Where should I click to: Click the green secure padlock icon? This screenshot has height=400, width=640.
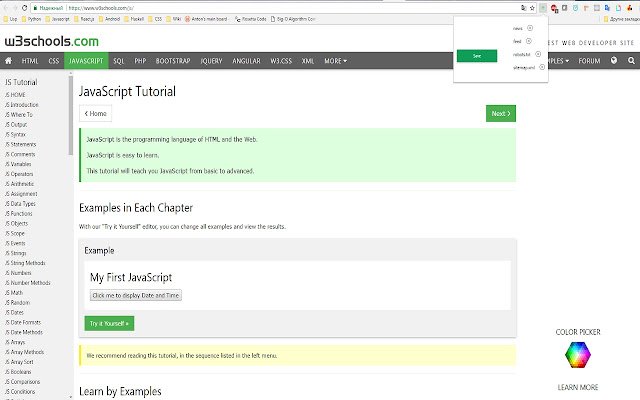pyautogui.click(x=36, y=8)
